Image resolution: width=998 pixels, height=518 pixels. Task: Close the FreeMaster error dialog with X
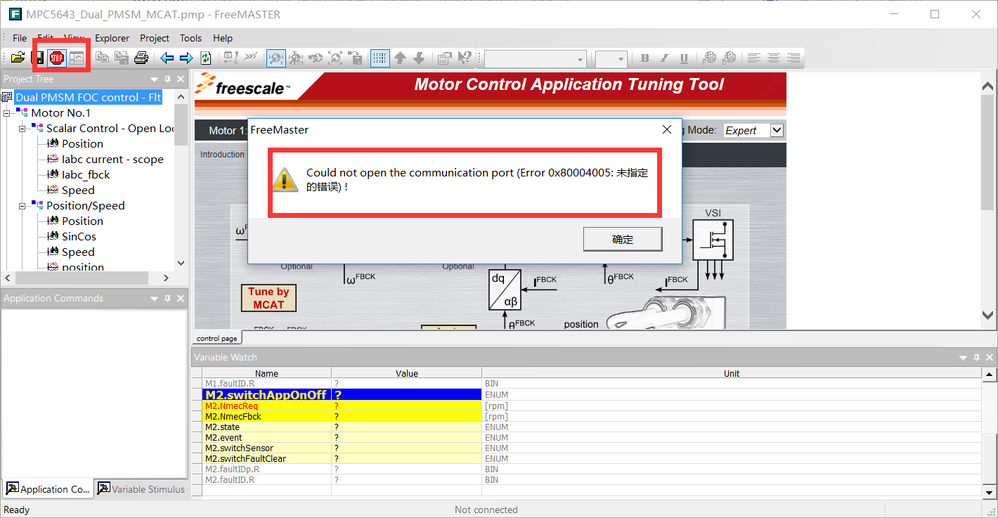tap(666, 129)
